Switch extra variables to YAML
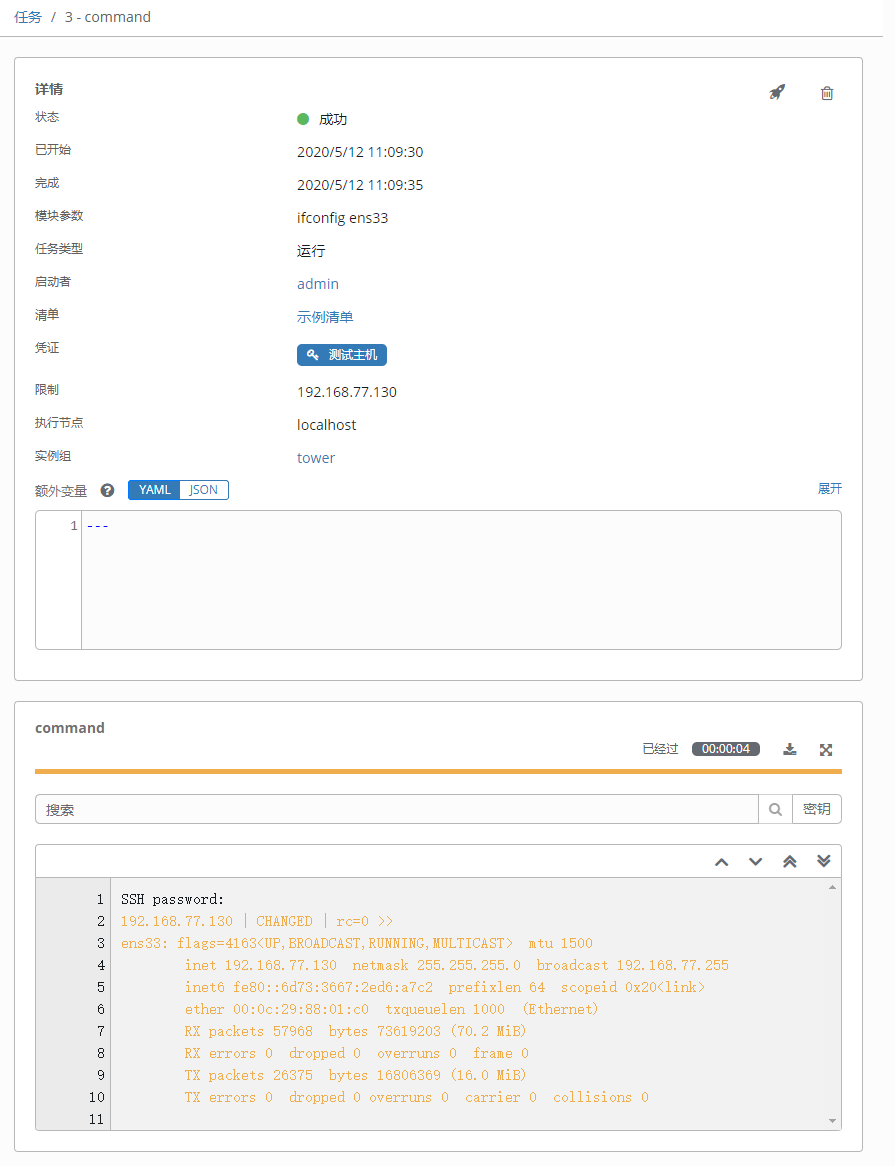Screen dimensions: 895x1166 pos(154,490)
